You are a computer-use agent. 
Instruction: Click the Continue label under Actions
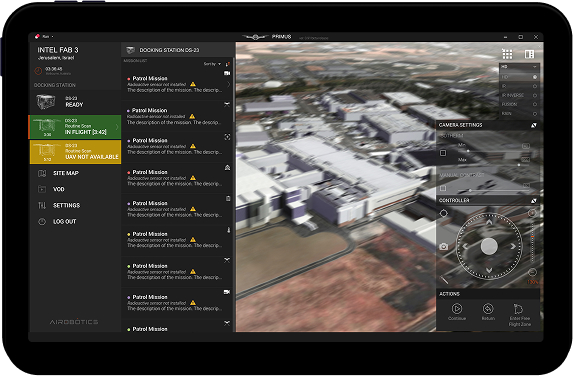coord(457,318)
